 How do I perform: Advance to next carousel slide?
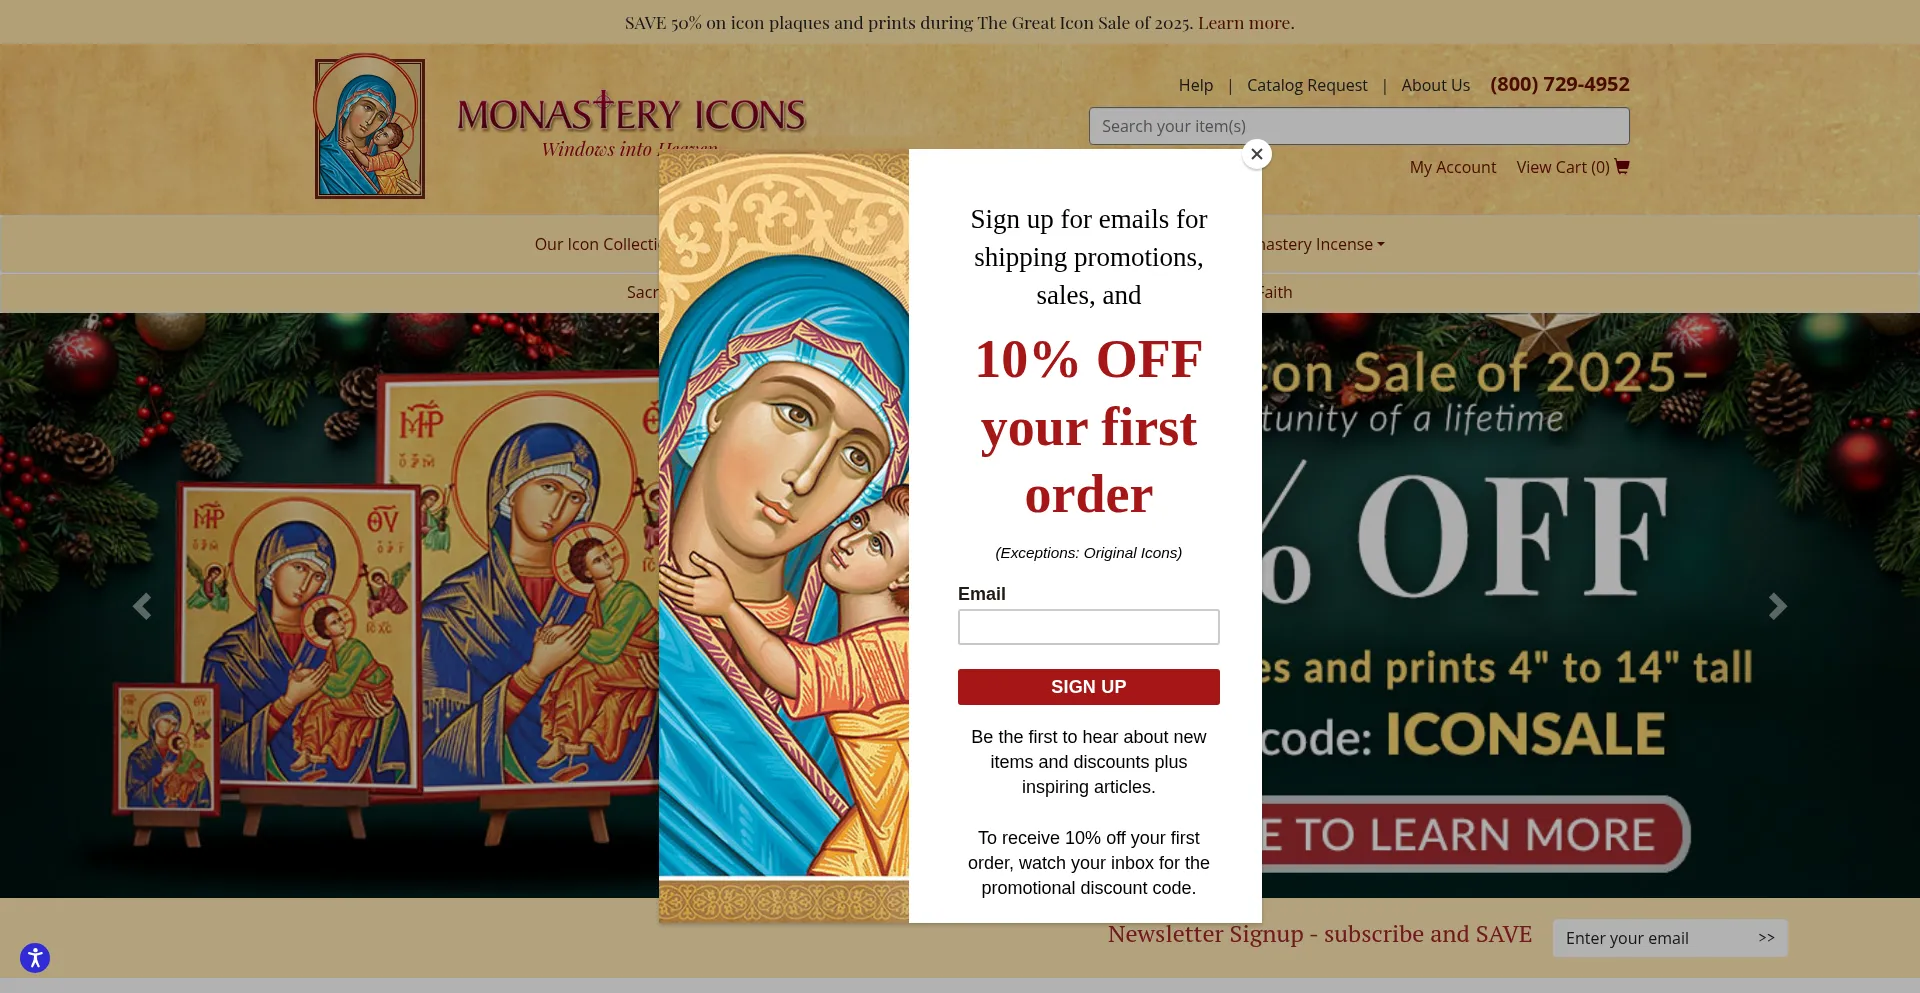tap(1777, 606)
